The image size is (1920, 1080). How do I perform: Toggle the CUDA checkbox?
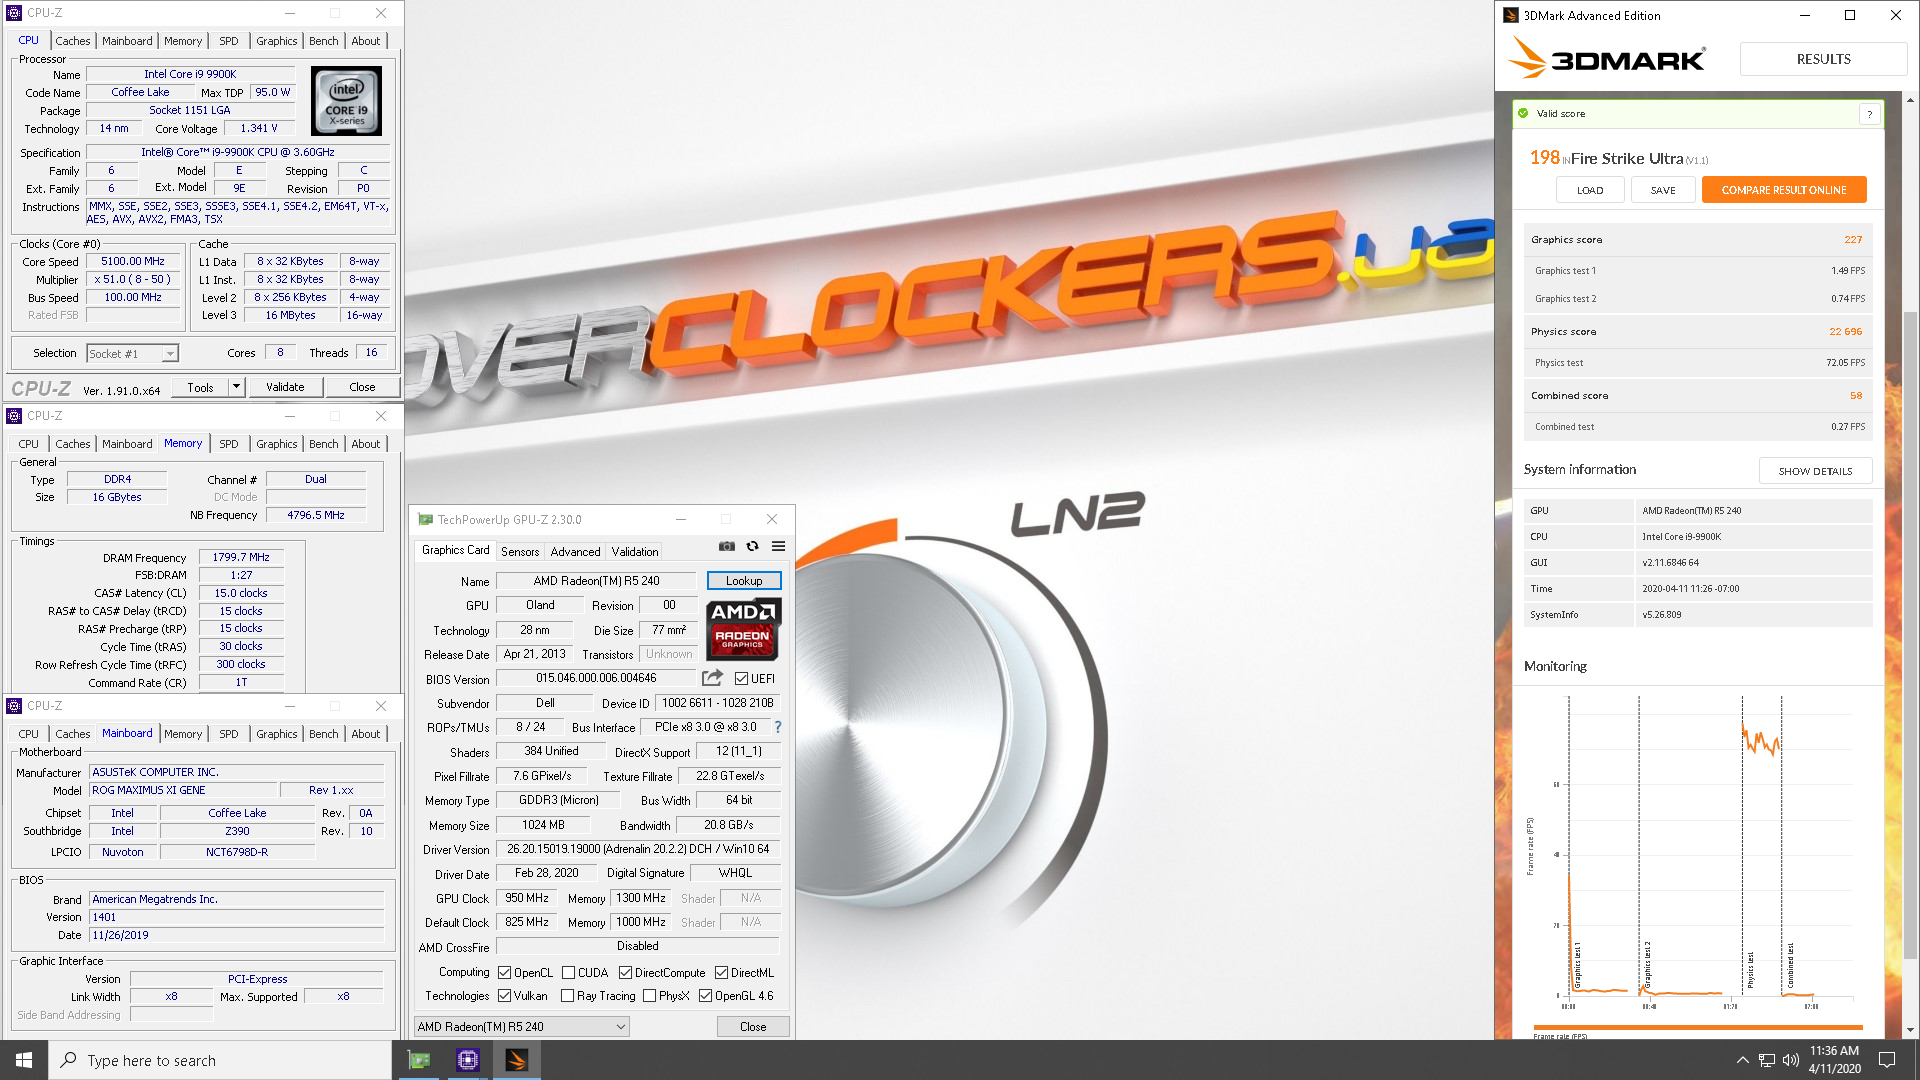568,973
